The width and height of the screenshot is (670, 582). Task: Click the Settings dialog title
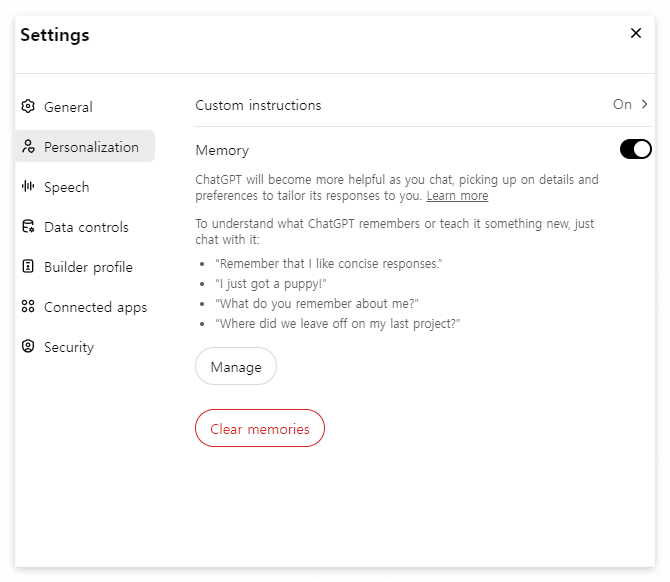(55, 35)
